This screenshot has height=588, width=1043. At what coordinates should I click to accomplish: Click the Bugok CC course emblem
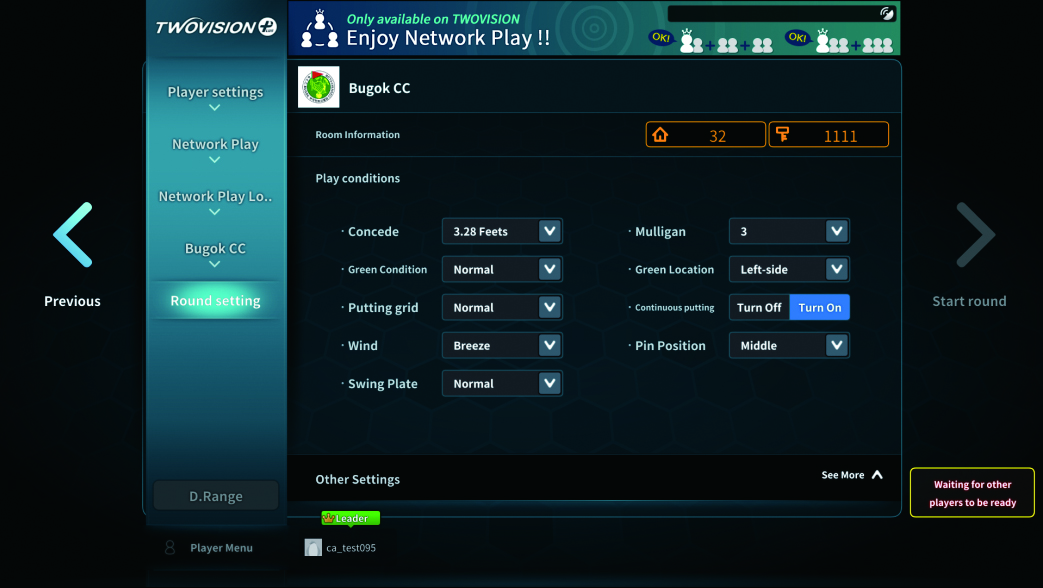click(x=319, y=87)
